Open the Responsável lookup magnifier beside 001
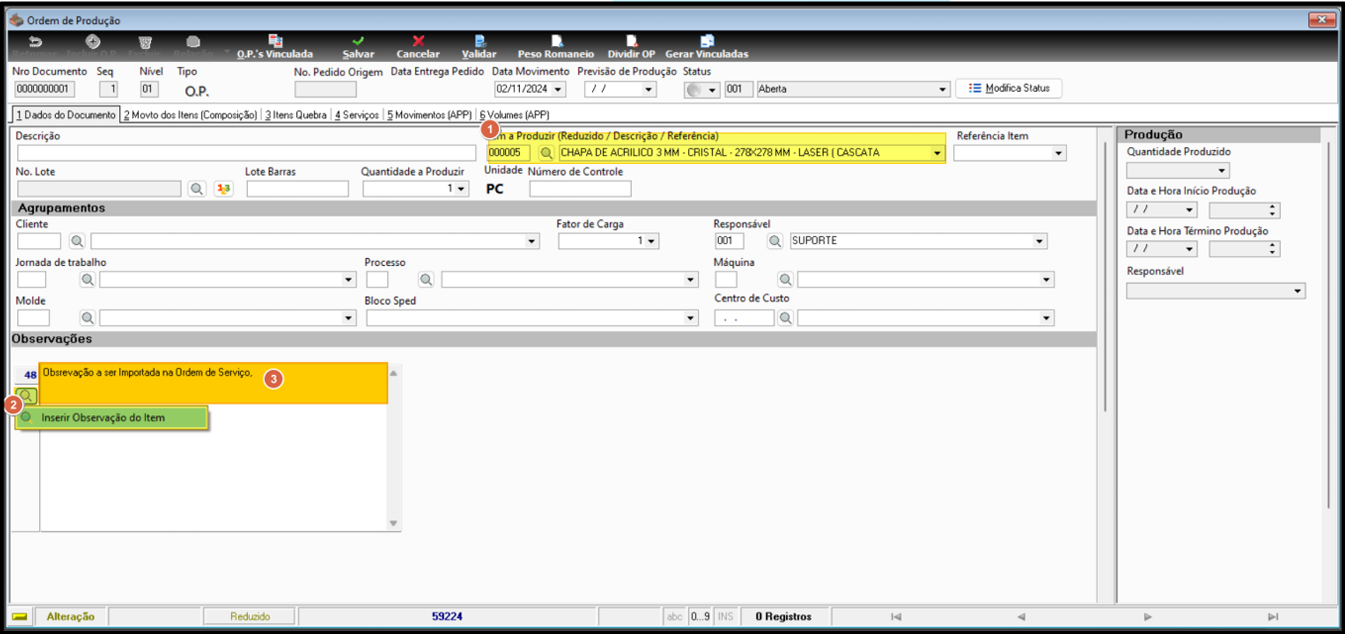The height and width of the screenshot is (634, 1345). point(774,241)
